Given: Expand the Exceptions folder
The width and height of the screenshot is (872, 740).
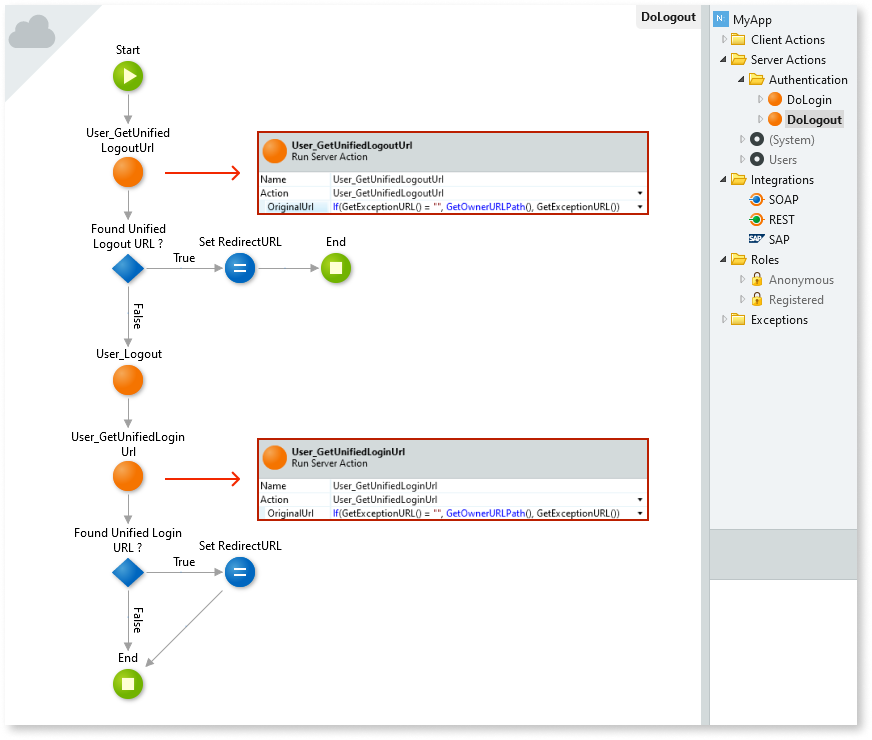Looking at the screenshot, I should (x=724, y=320).
